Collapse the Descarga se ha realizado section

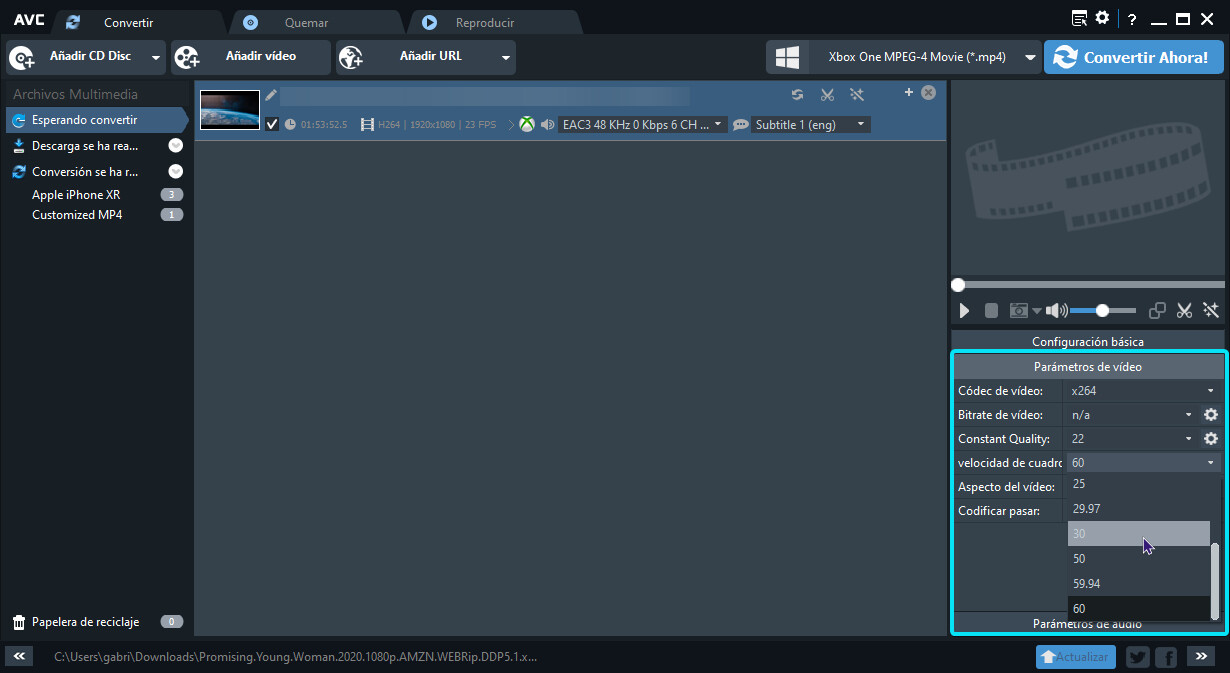point(176,145)
